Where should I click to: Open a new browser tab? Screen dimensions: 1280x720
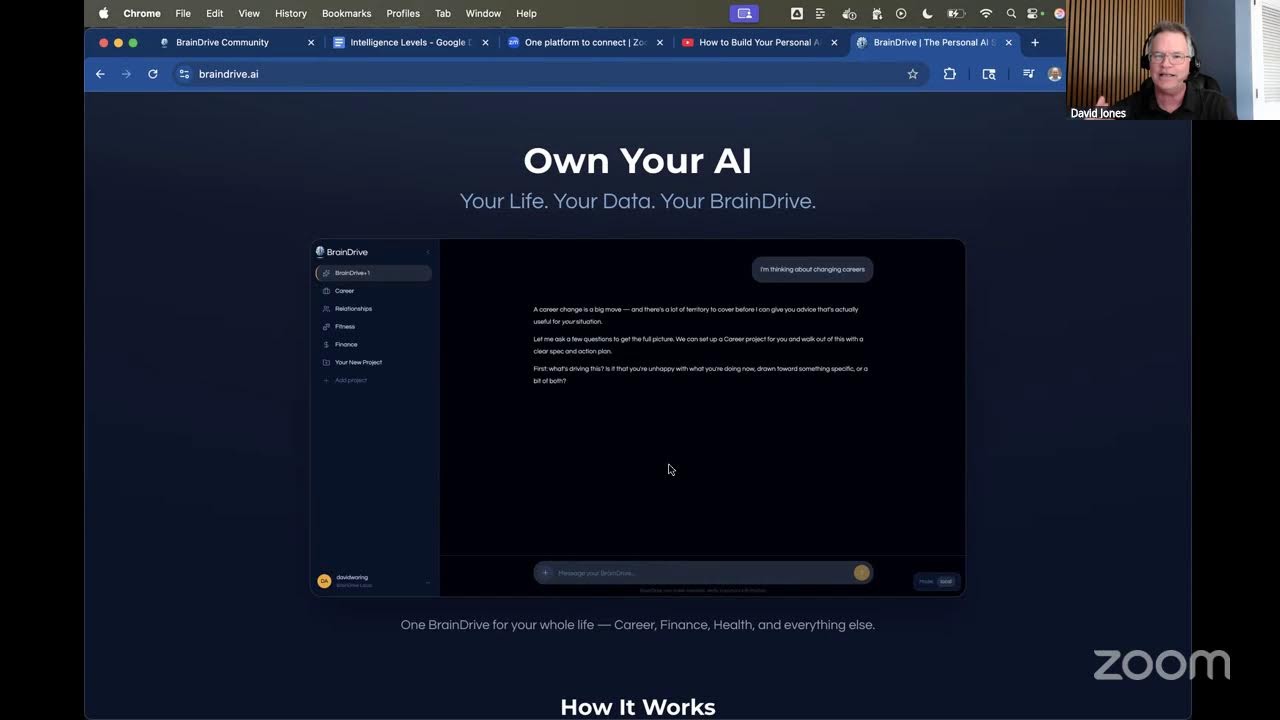[x=1035, y=42]
